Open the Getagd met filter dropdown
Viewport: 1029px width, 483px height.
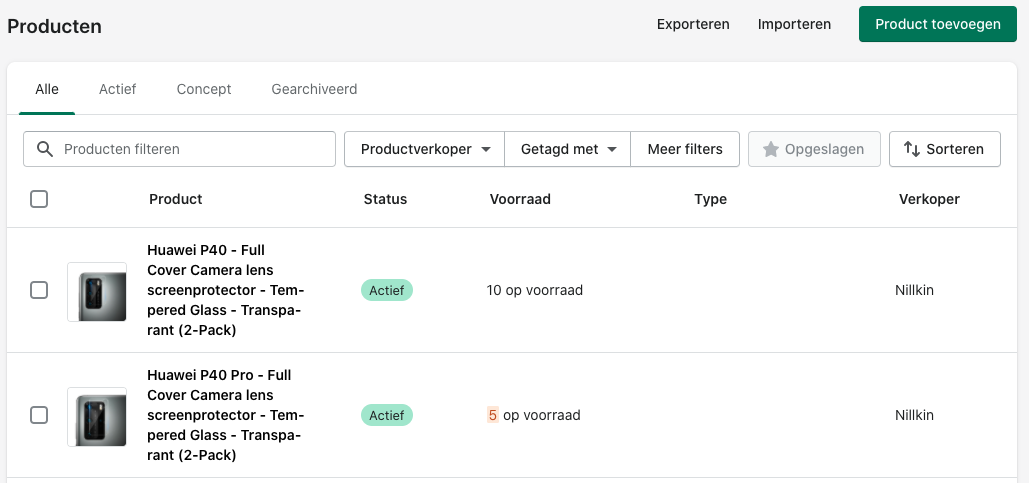(x=568, y=149)
